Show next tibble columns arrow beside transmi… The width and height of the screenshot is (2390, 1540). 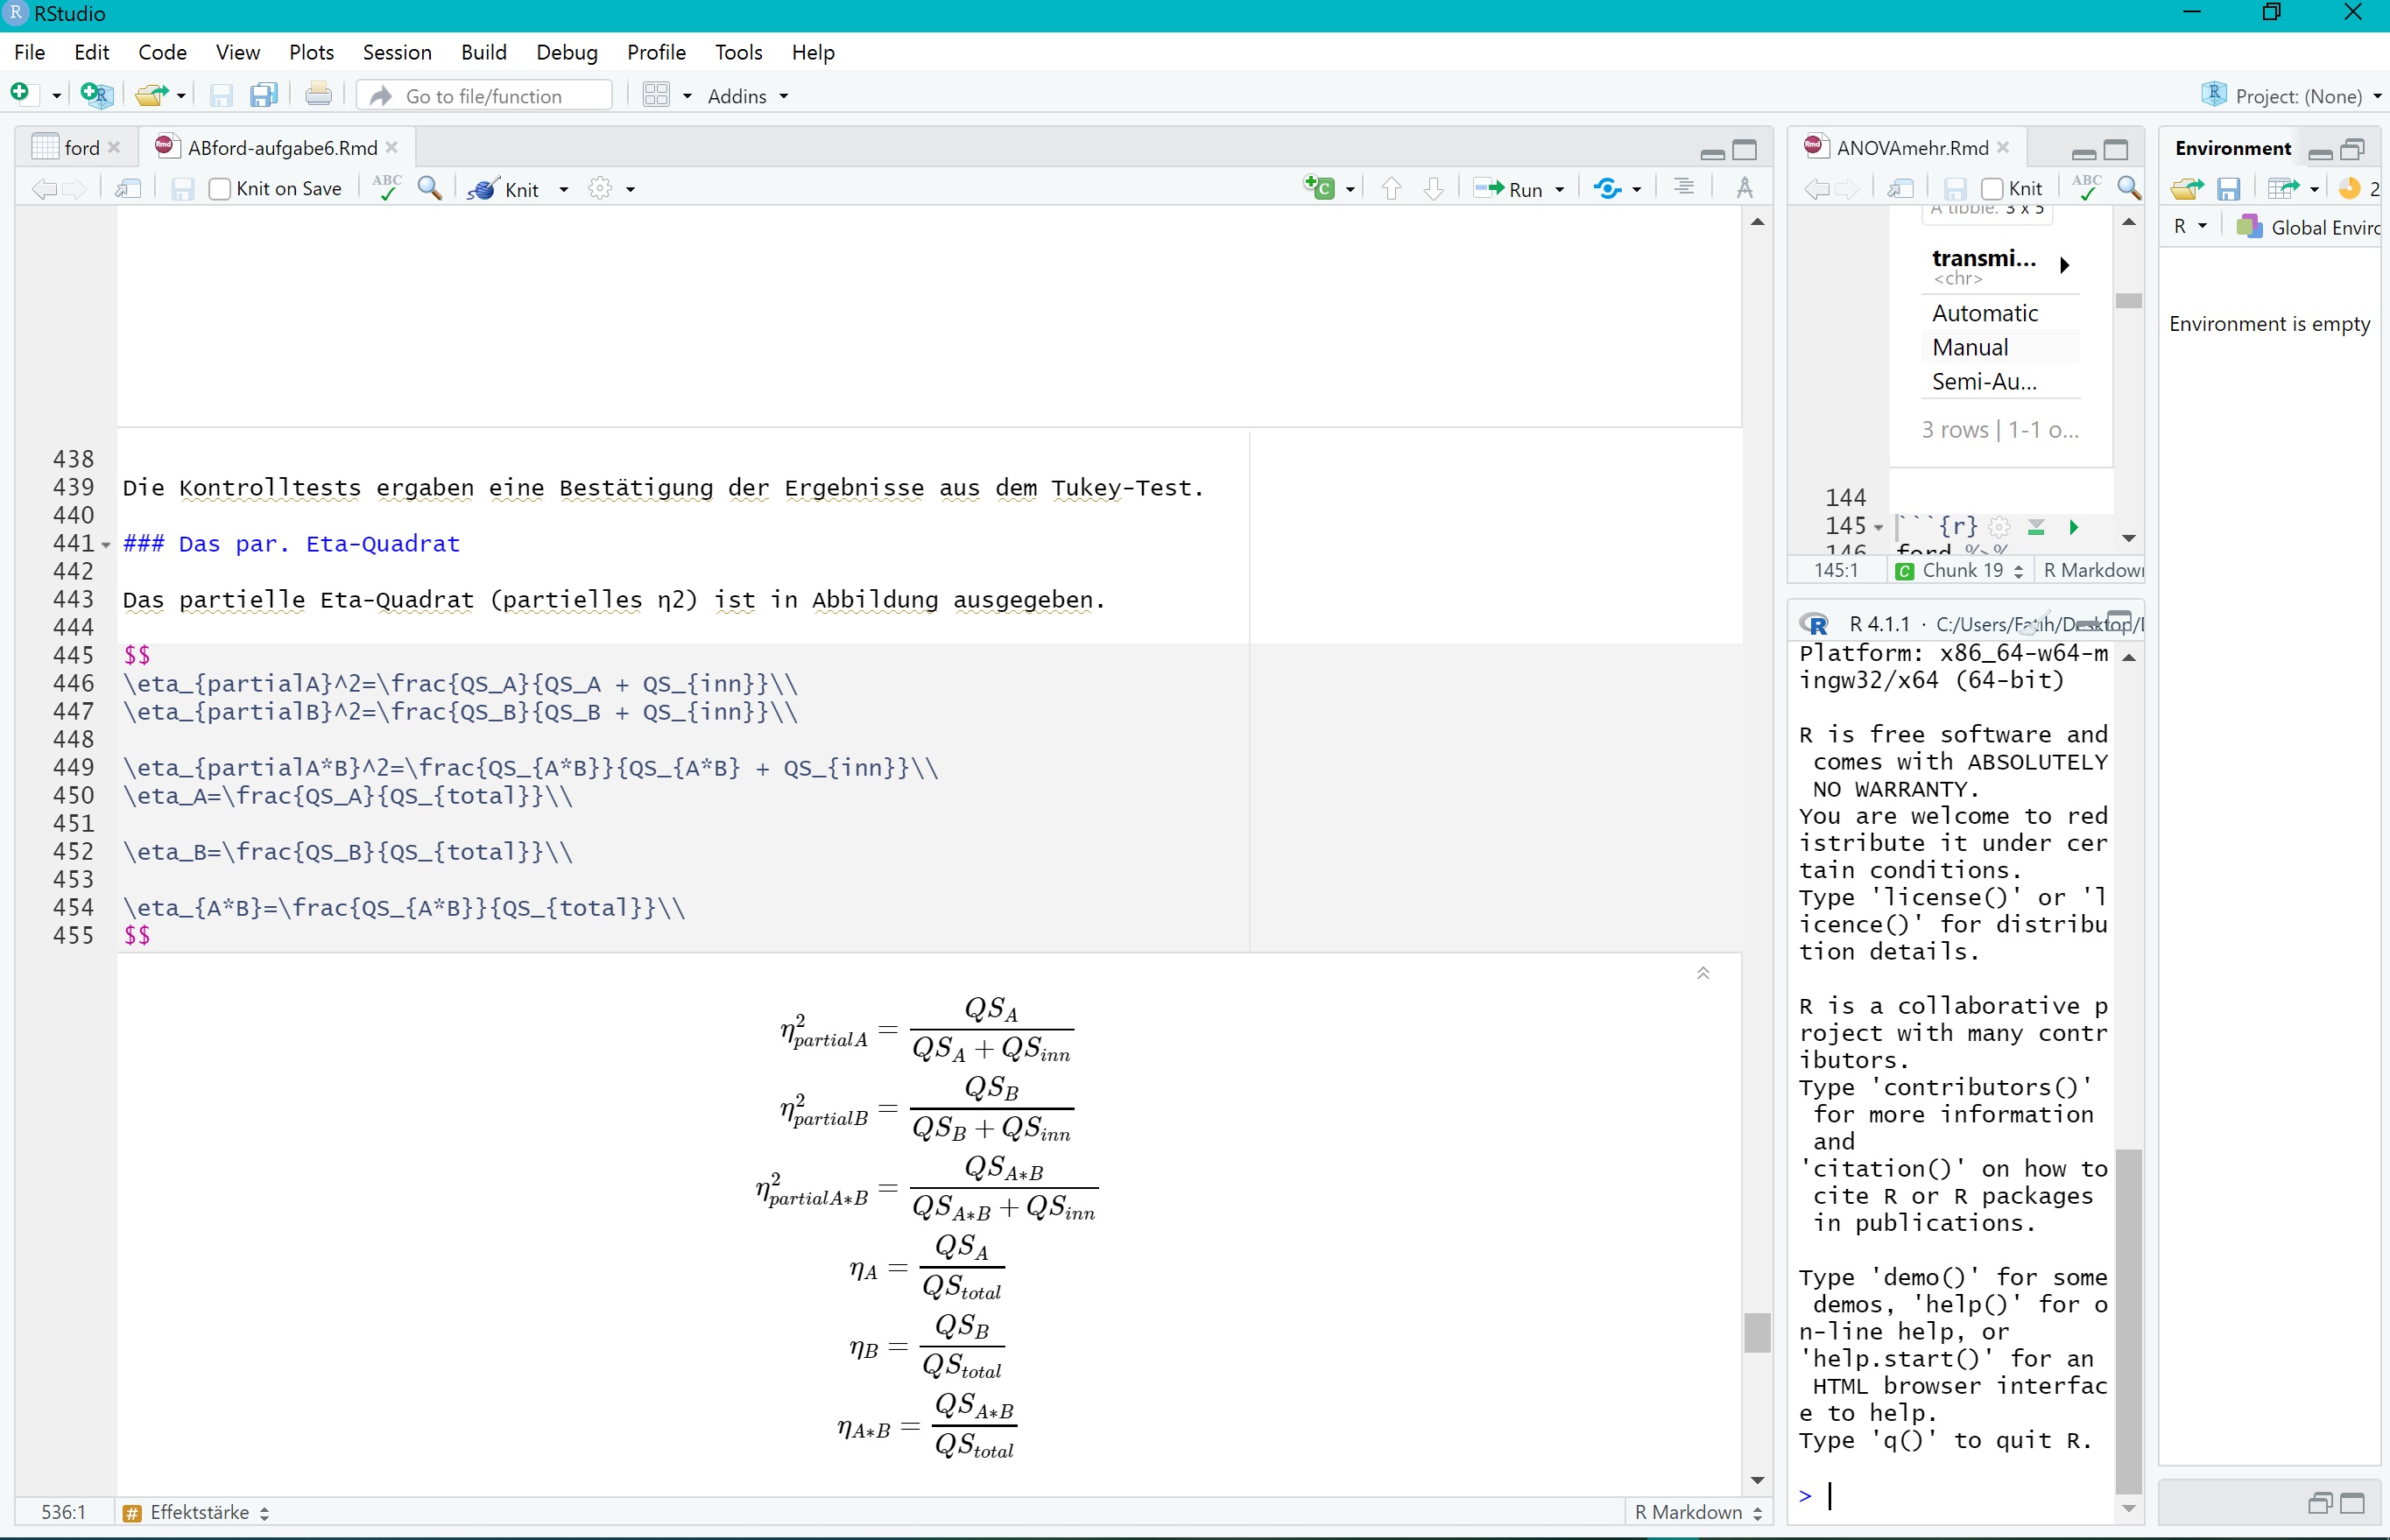pyautogui.click(x=2064, y=265)
